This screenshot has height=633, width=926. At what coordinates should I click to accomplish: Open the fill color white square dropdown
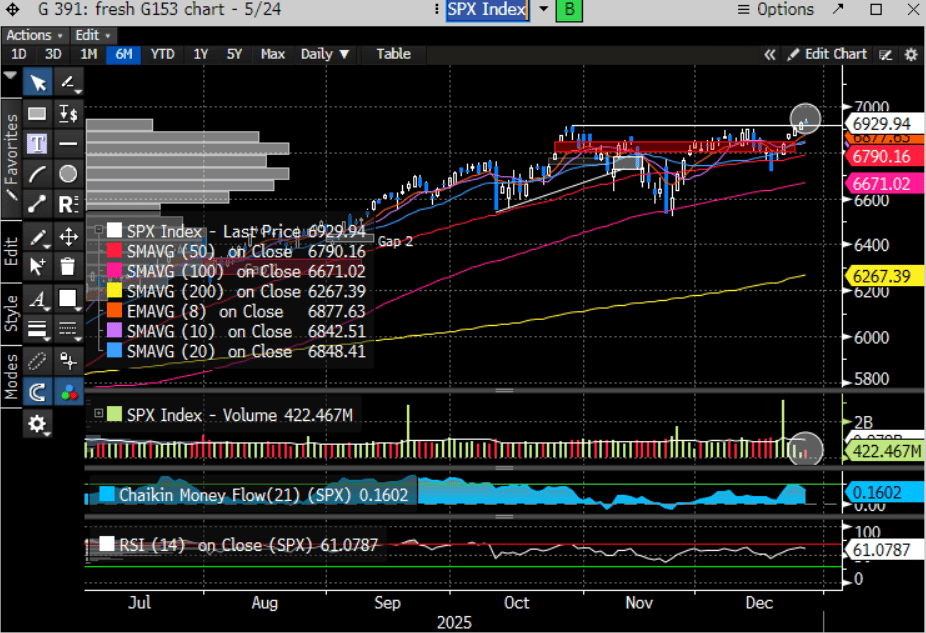tap(69, 299)
